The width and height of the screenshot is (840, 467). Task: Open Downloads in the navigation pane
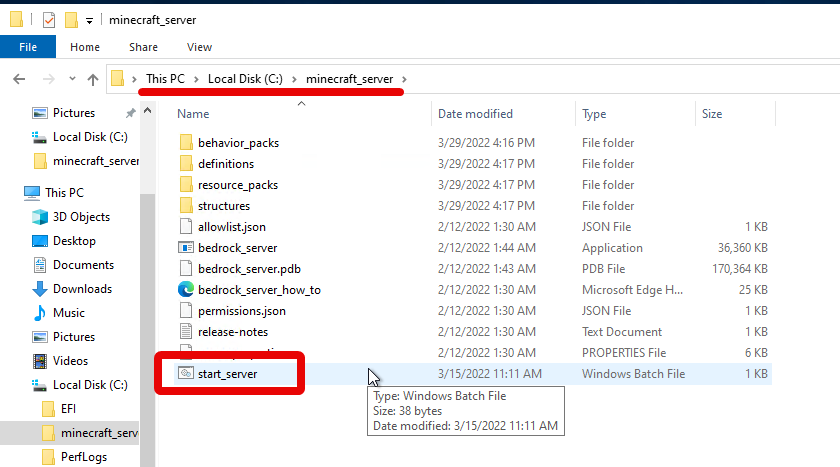point(82,289)
